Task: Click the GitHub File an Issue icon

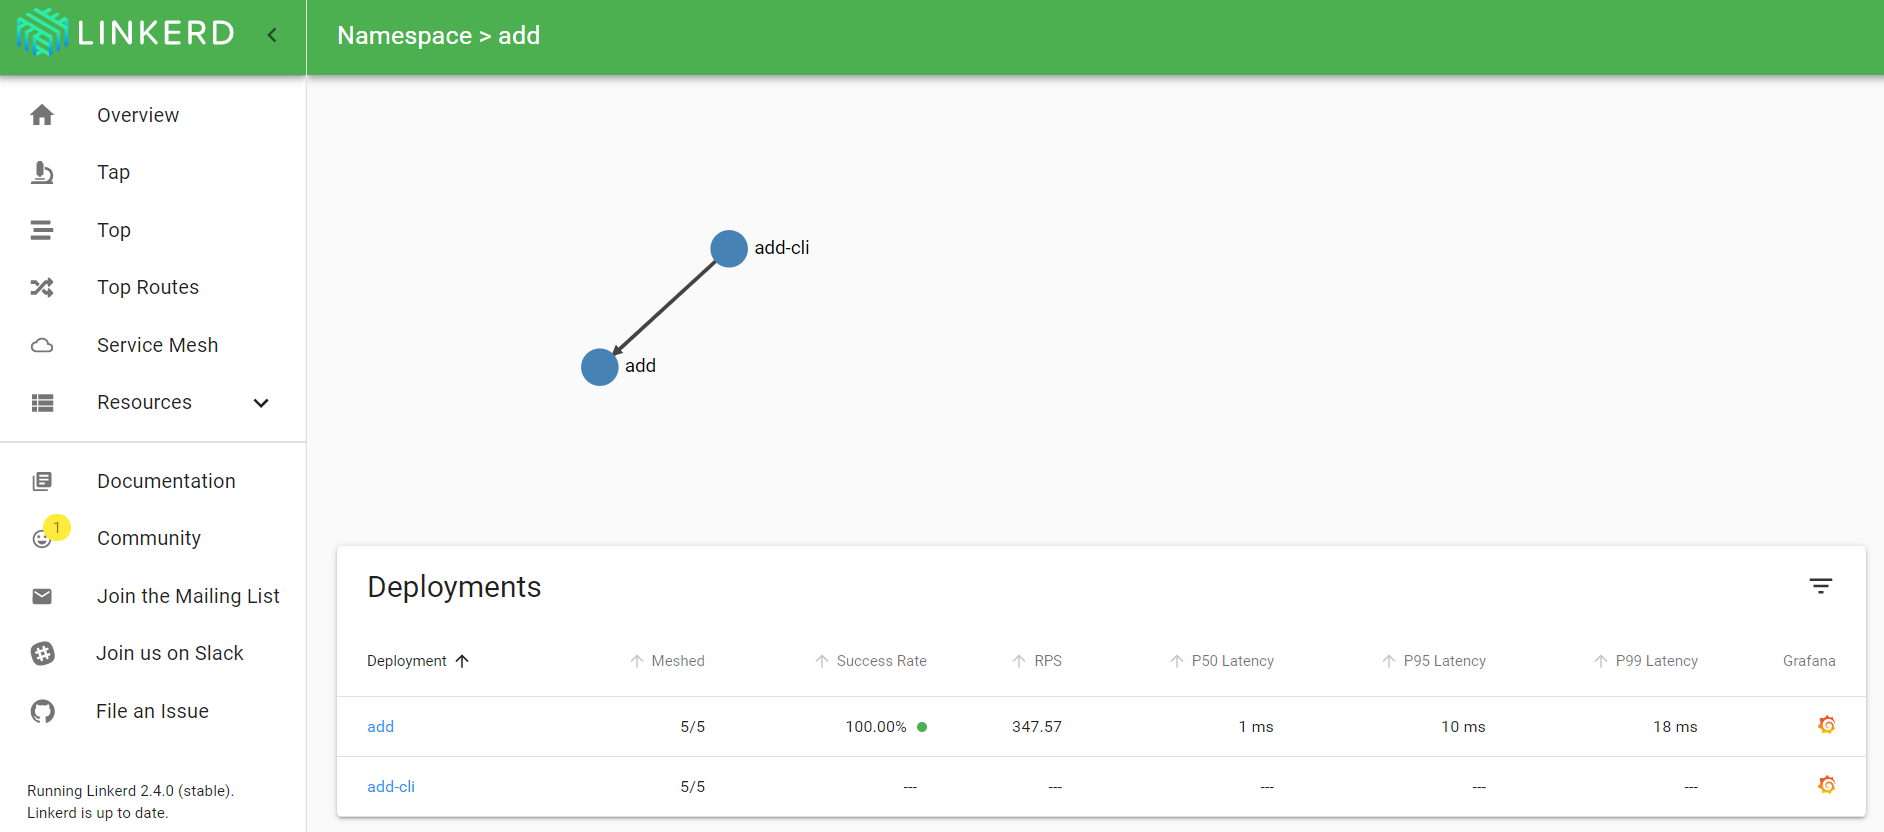Action: pos(42,712)
